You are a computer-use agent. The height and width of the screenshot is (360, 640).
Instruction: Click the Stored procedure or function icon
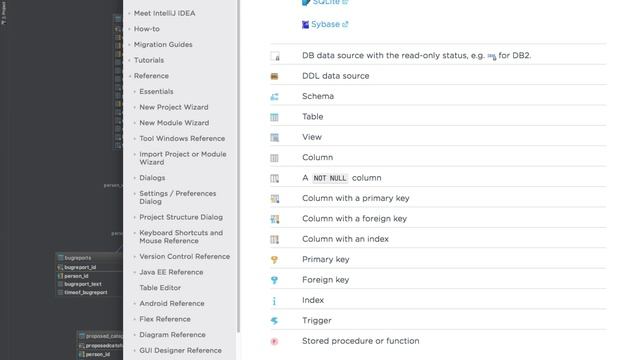(274, 341)
